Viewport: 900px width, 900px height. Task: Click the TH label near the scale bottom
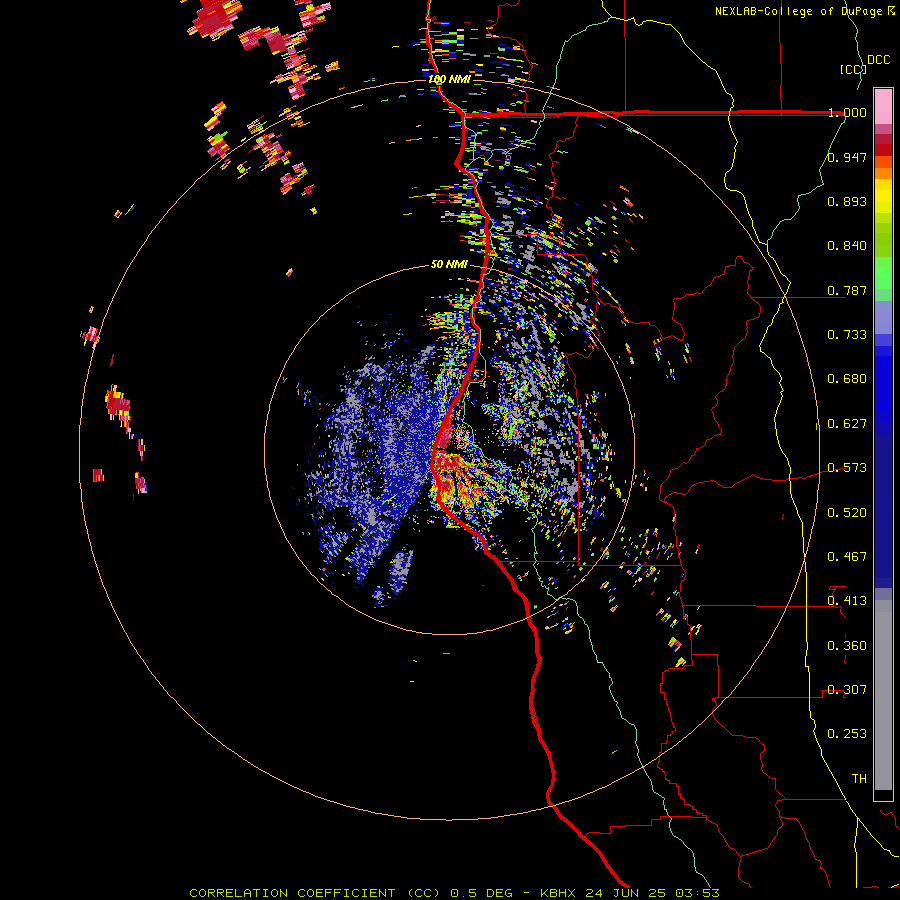[859, 779]
